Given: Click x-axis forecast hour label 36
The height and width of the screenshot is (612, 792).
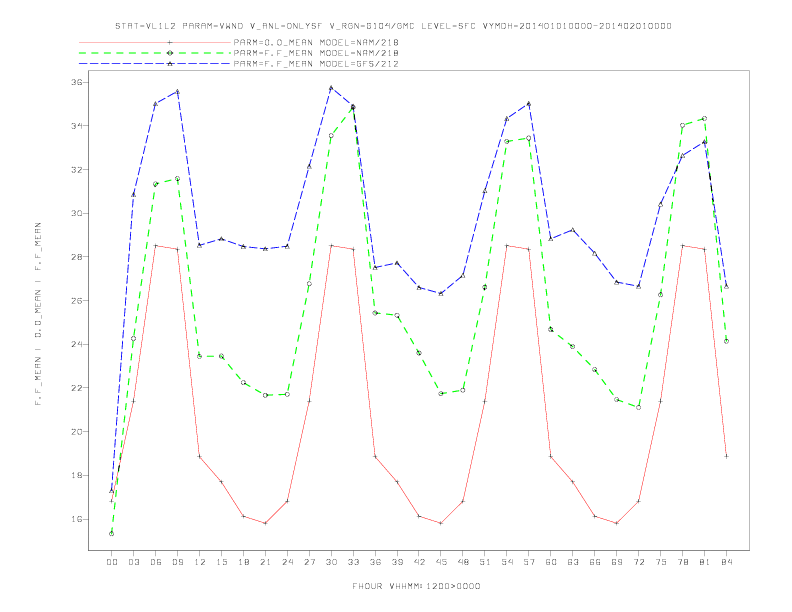Looking at the screenshot, I should tap(375, 562).
